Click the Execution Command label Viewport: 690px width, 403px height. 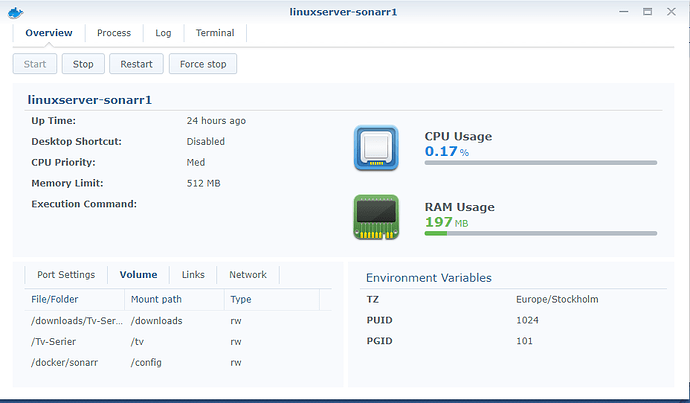[84, 204]
